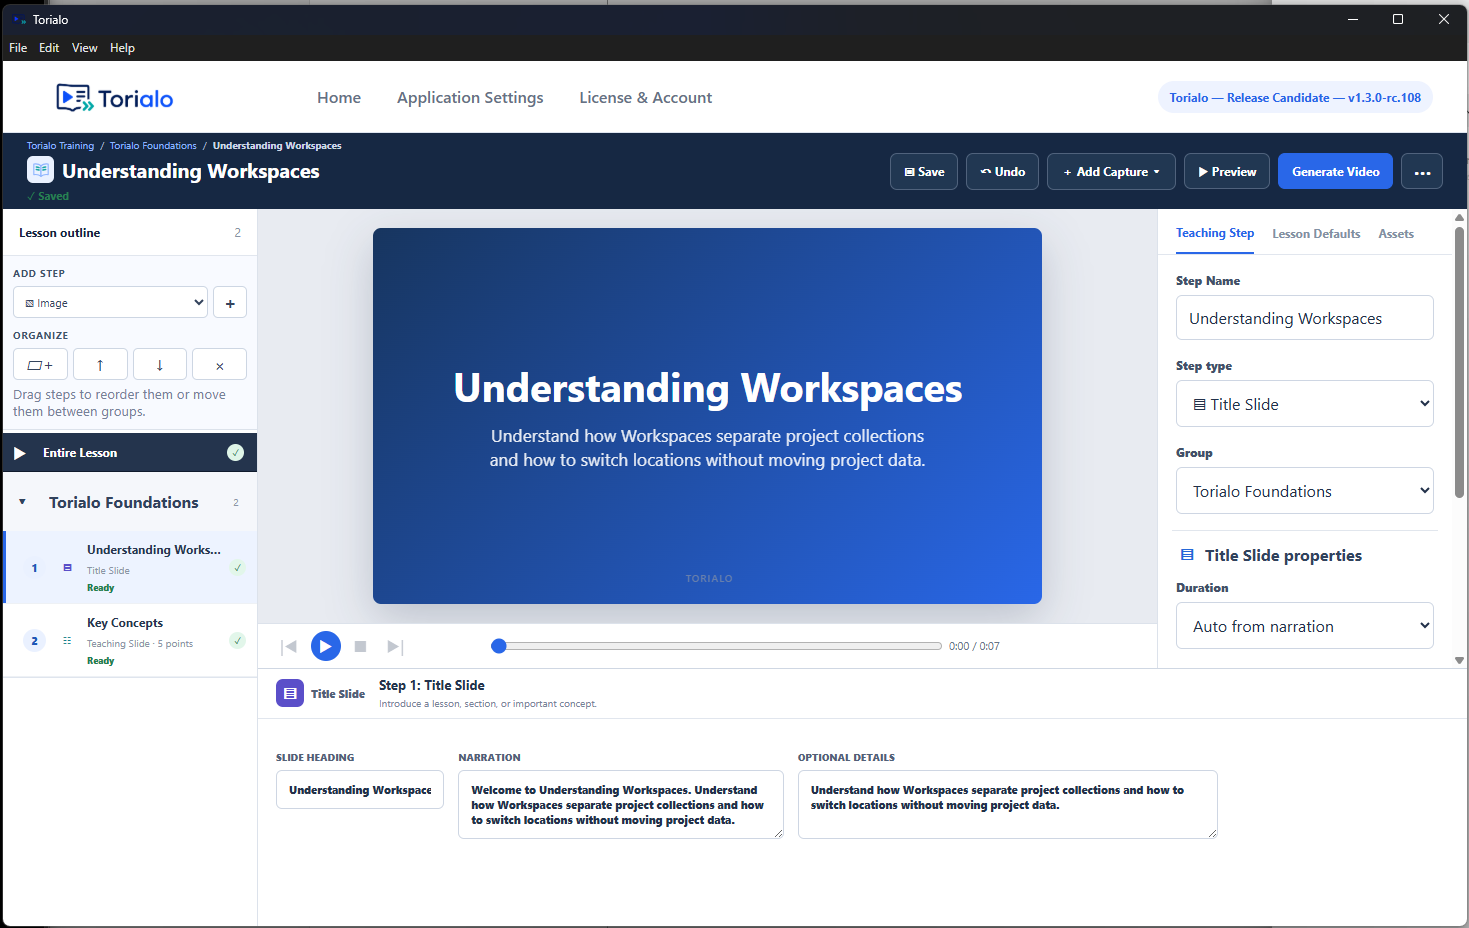Image resolution: width=1469 pixels, height=928 pixels.
Task: Click the Narration text area
Action: point(621,804)
